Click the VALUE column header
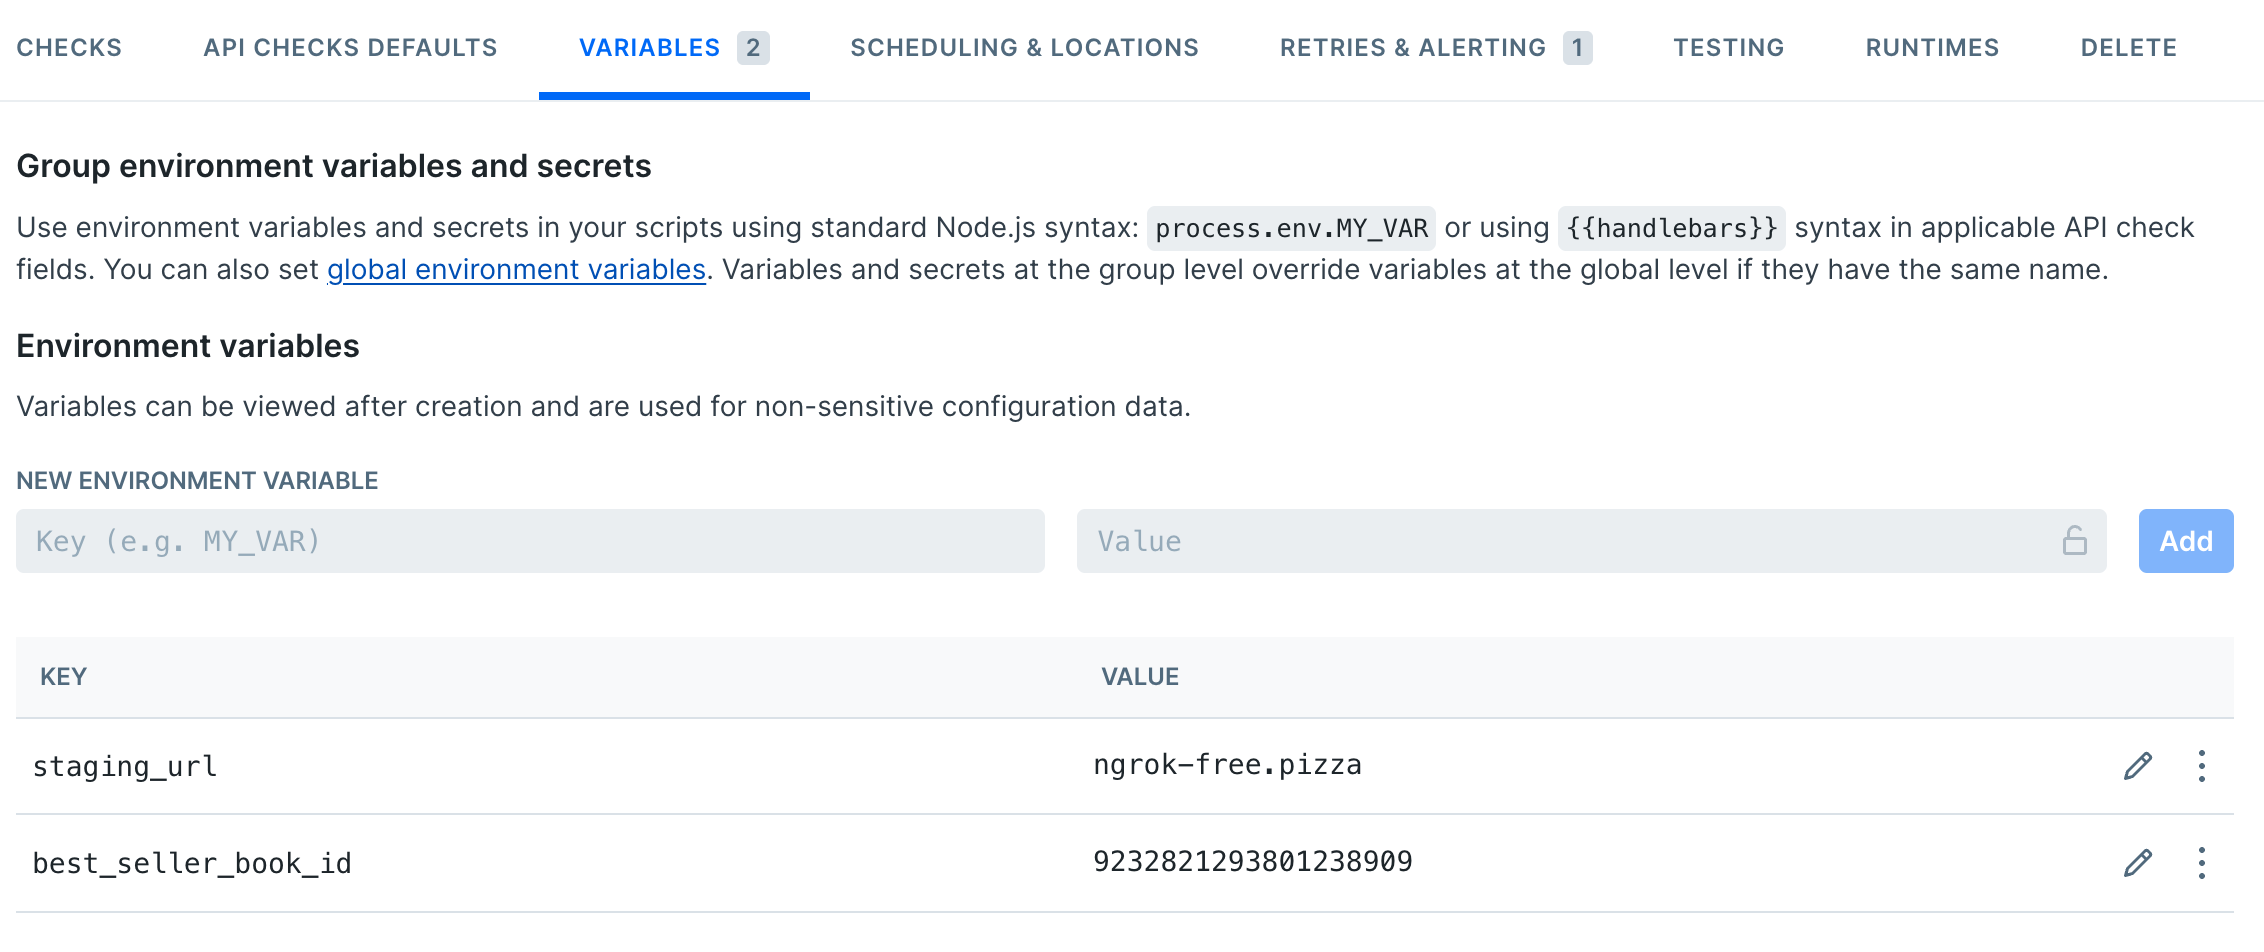The width and height of the screenshot is (2264, 952). pyautogui.click(x=1136, y=677)
